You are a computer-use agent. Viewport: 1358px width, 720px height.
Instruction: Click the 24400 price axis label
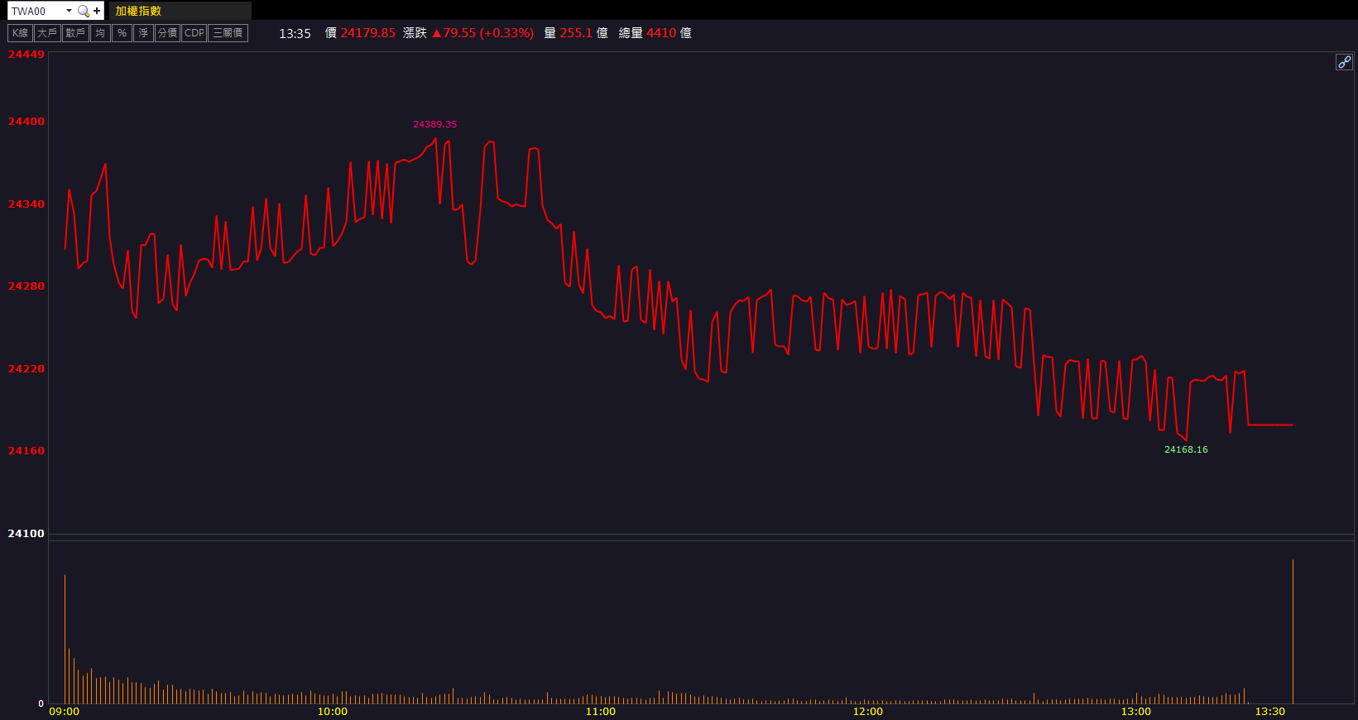click(26, 121)
